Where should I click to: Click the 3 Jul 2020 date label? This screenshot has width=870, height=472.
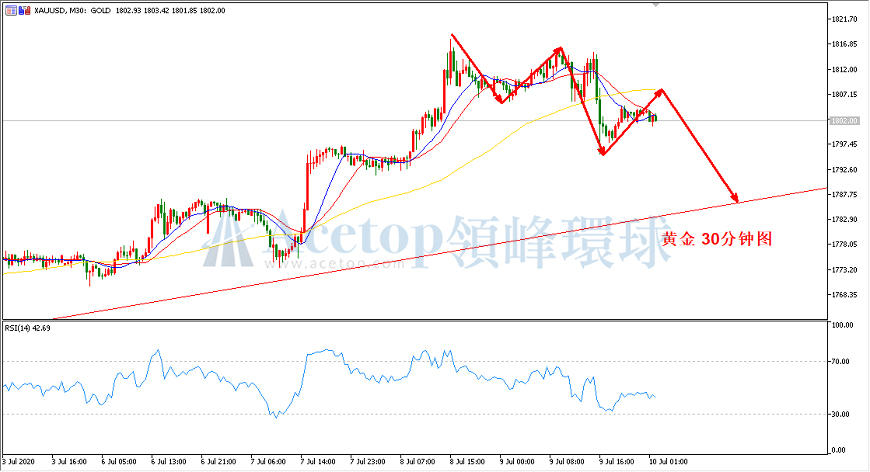coord(18,461)
